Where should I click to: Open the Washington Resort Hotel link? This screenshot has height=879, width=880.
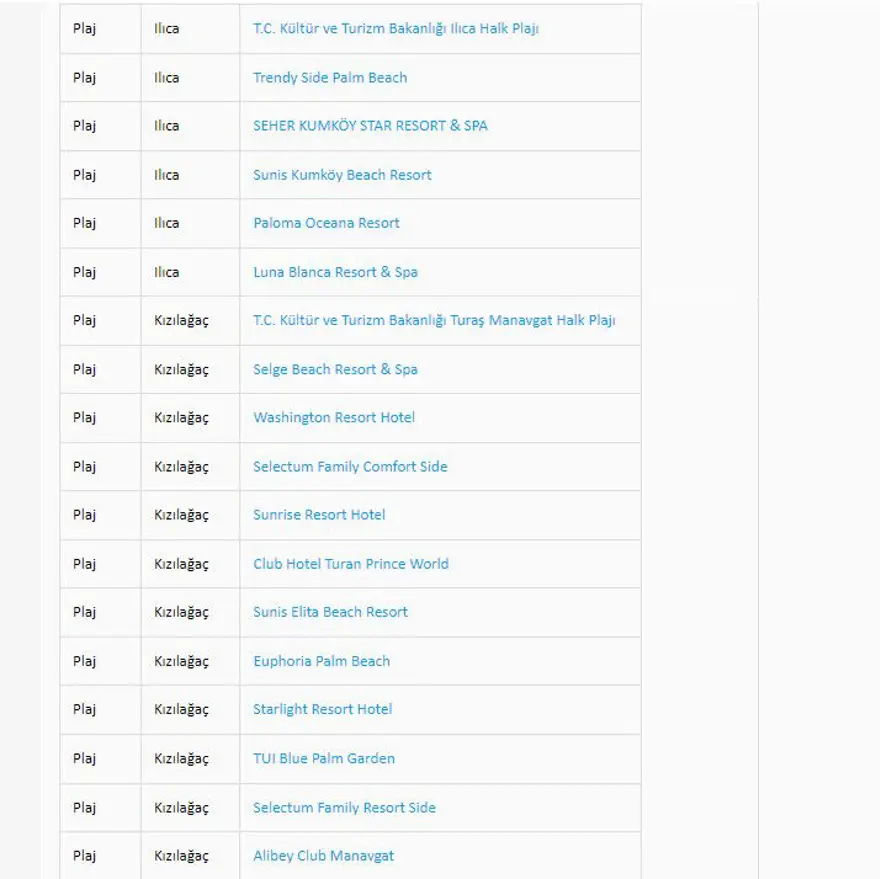(334, 418)
